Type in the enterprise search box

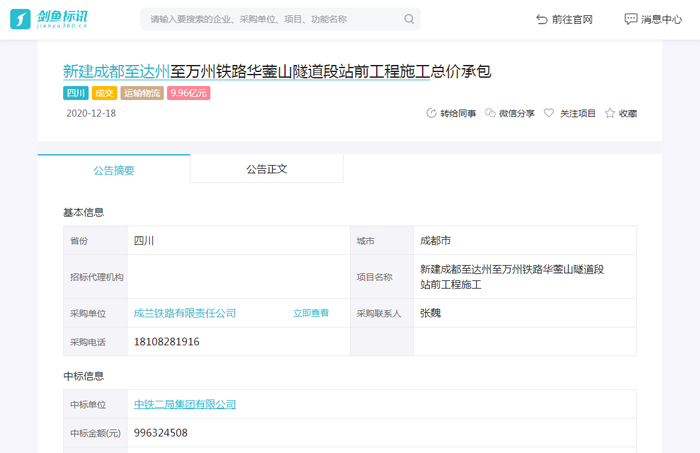tap(270, 19)
